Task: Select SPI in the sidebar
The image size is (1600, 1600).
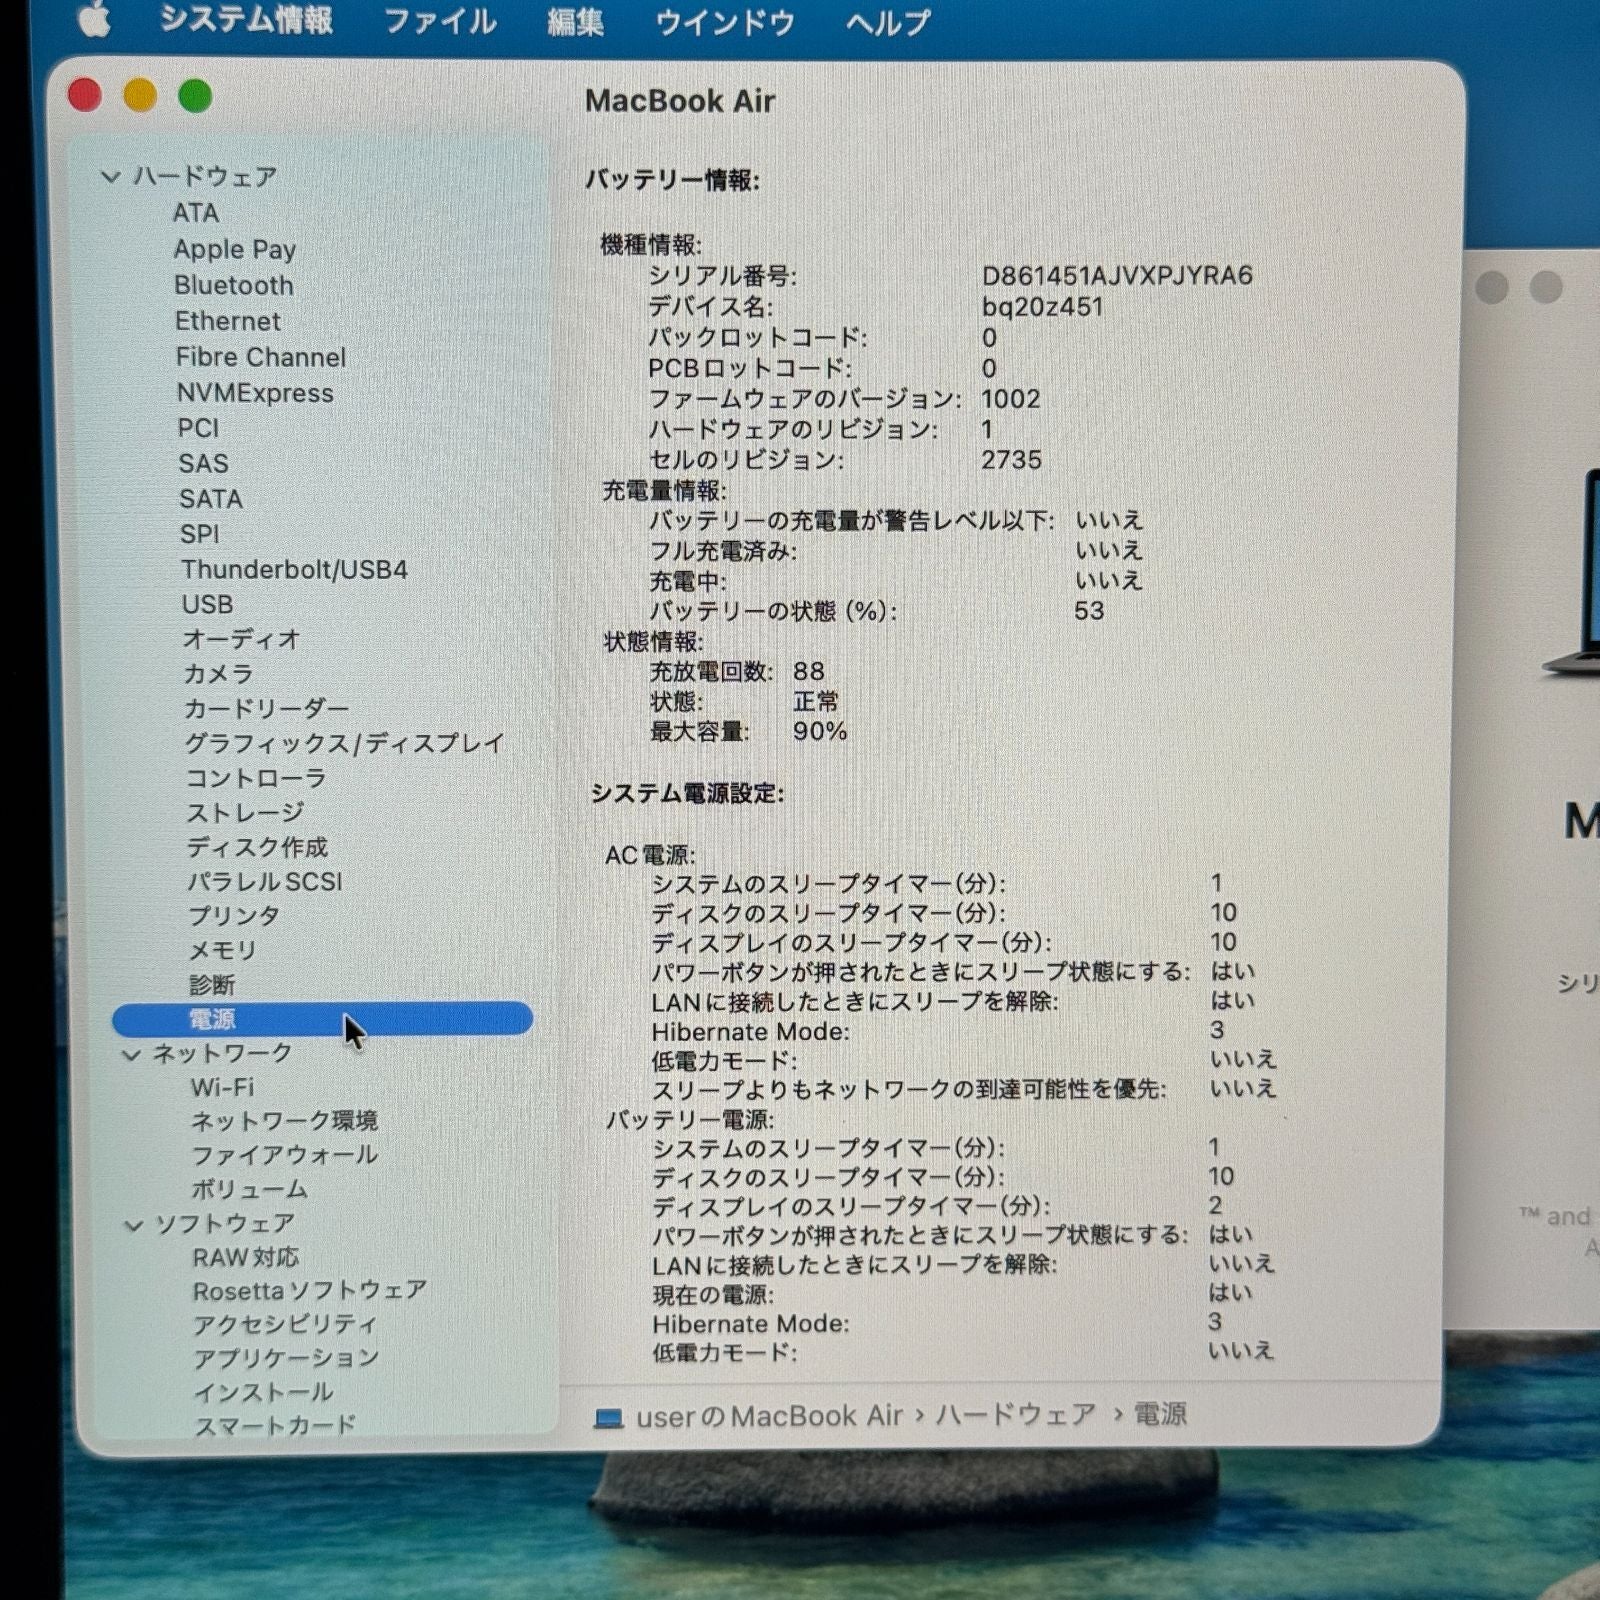Action: pyautogui.click(x=200, y=534)
